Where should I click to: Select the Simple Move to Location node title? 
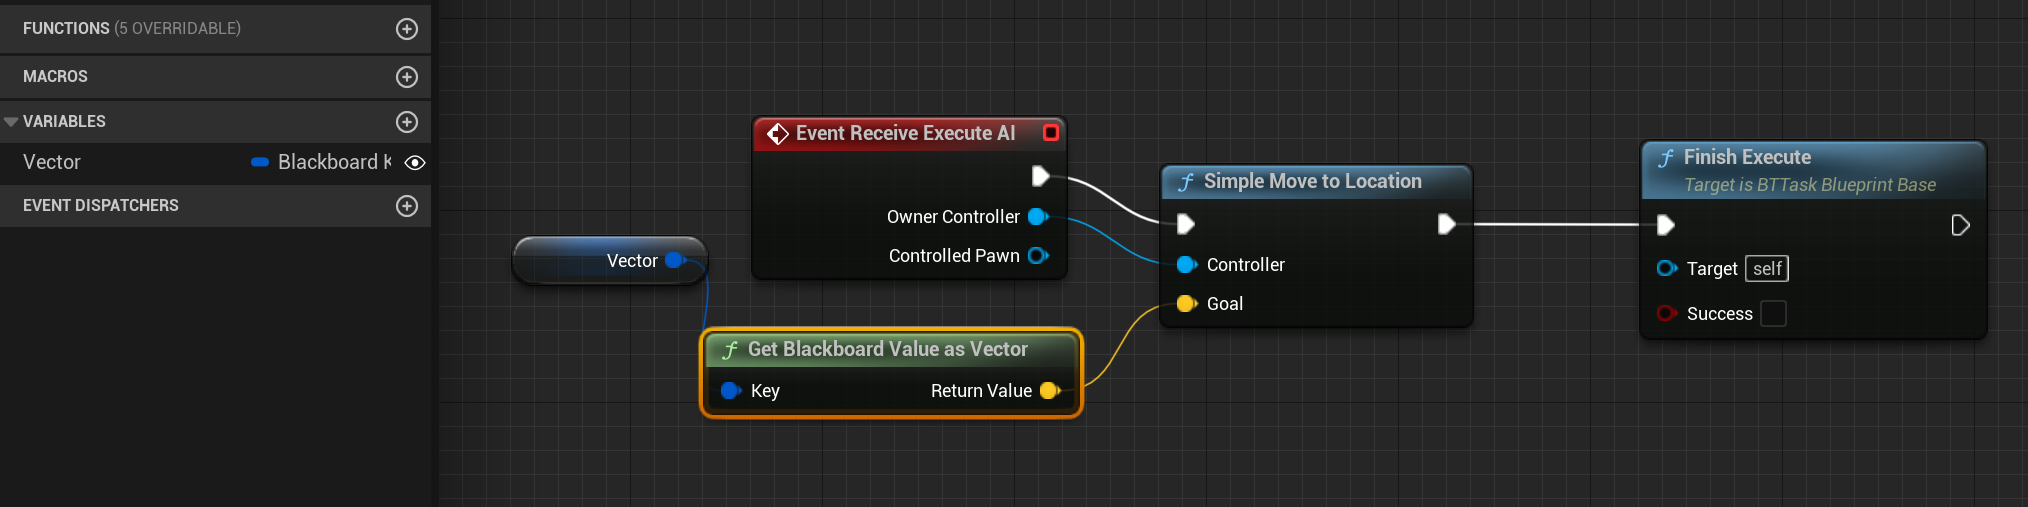tap(1312, 182)
